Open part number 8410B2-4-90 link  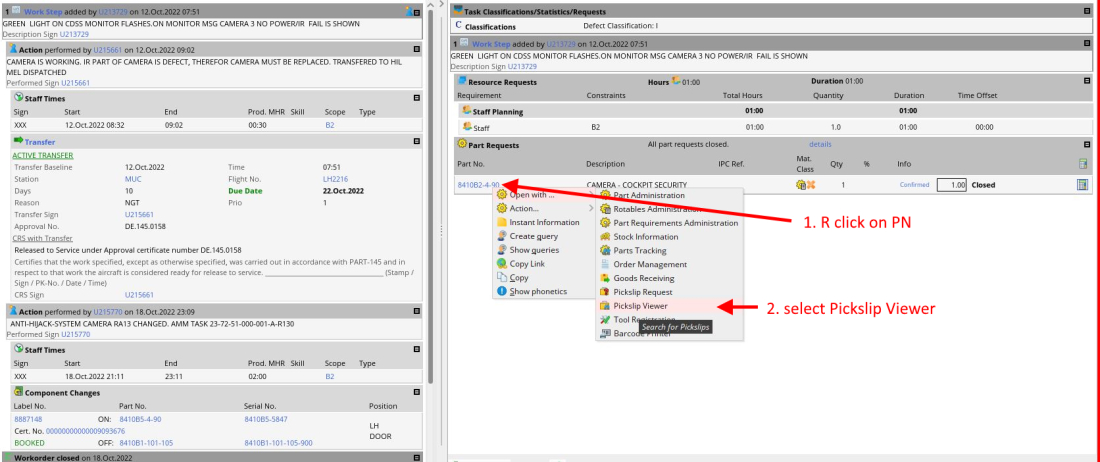coord(478,185)
